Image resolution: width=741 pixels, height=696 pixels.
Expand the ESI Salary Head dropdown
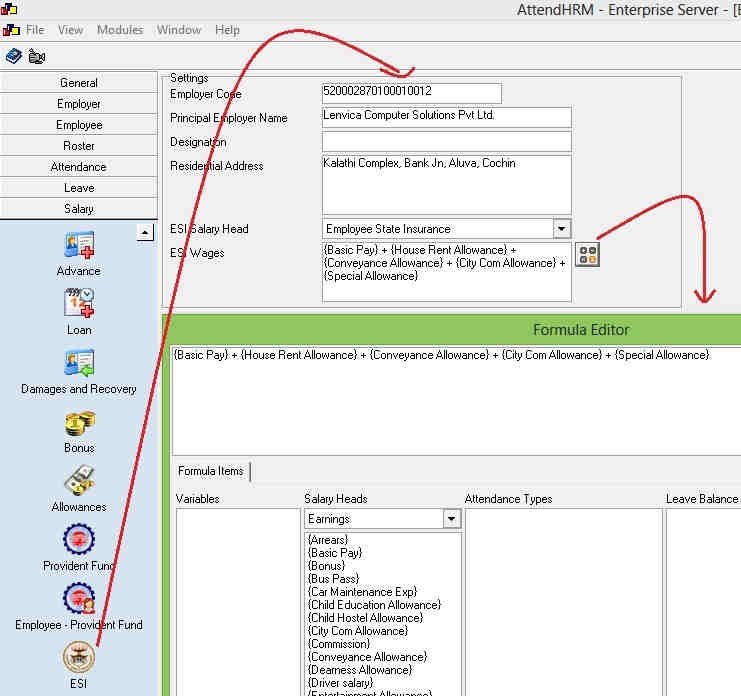click(561, 229)
